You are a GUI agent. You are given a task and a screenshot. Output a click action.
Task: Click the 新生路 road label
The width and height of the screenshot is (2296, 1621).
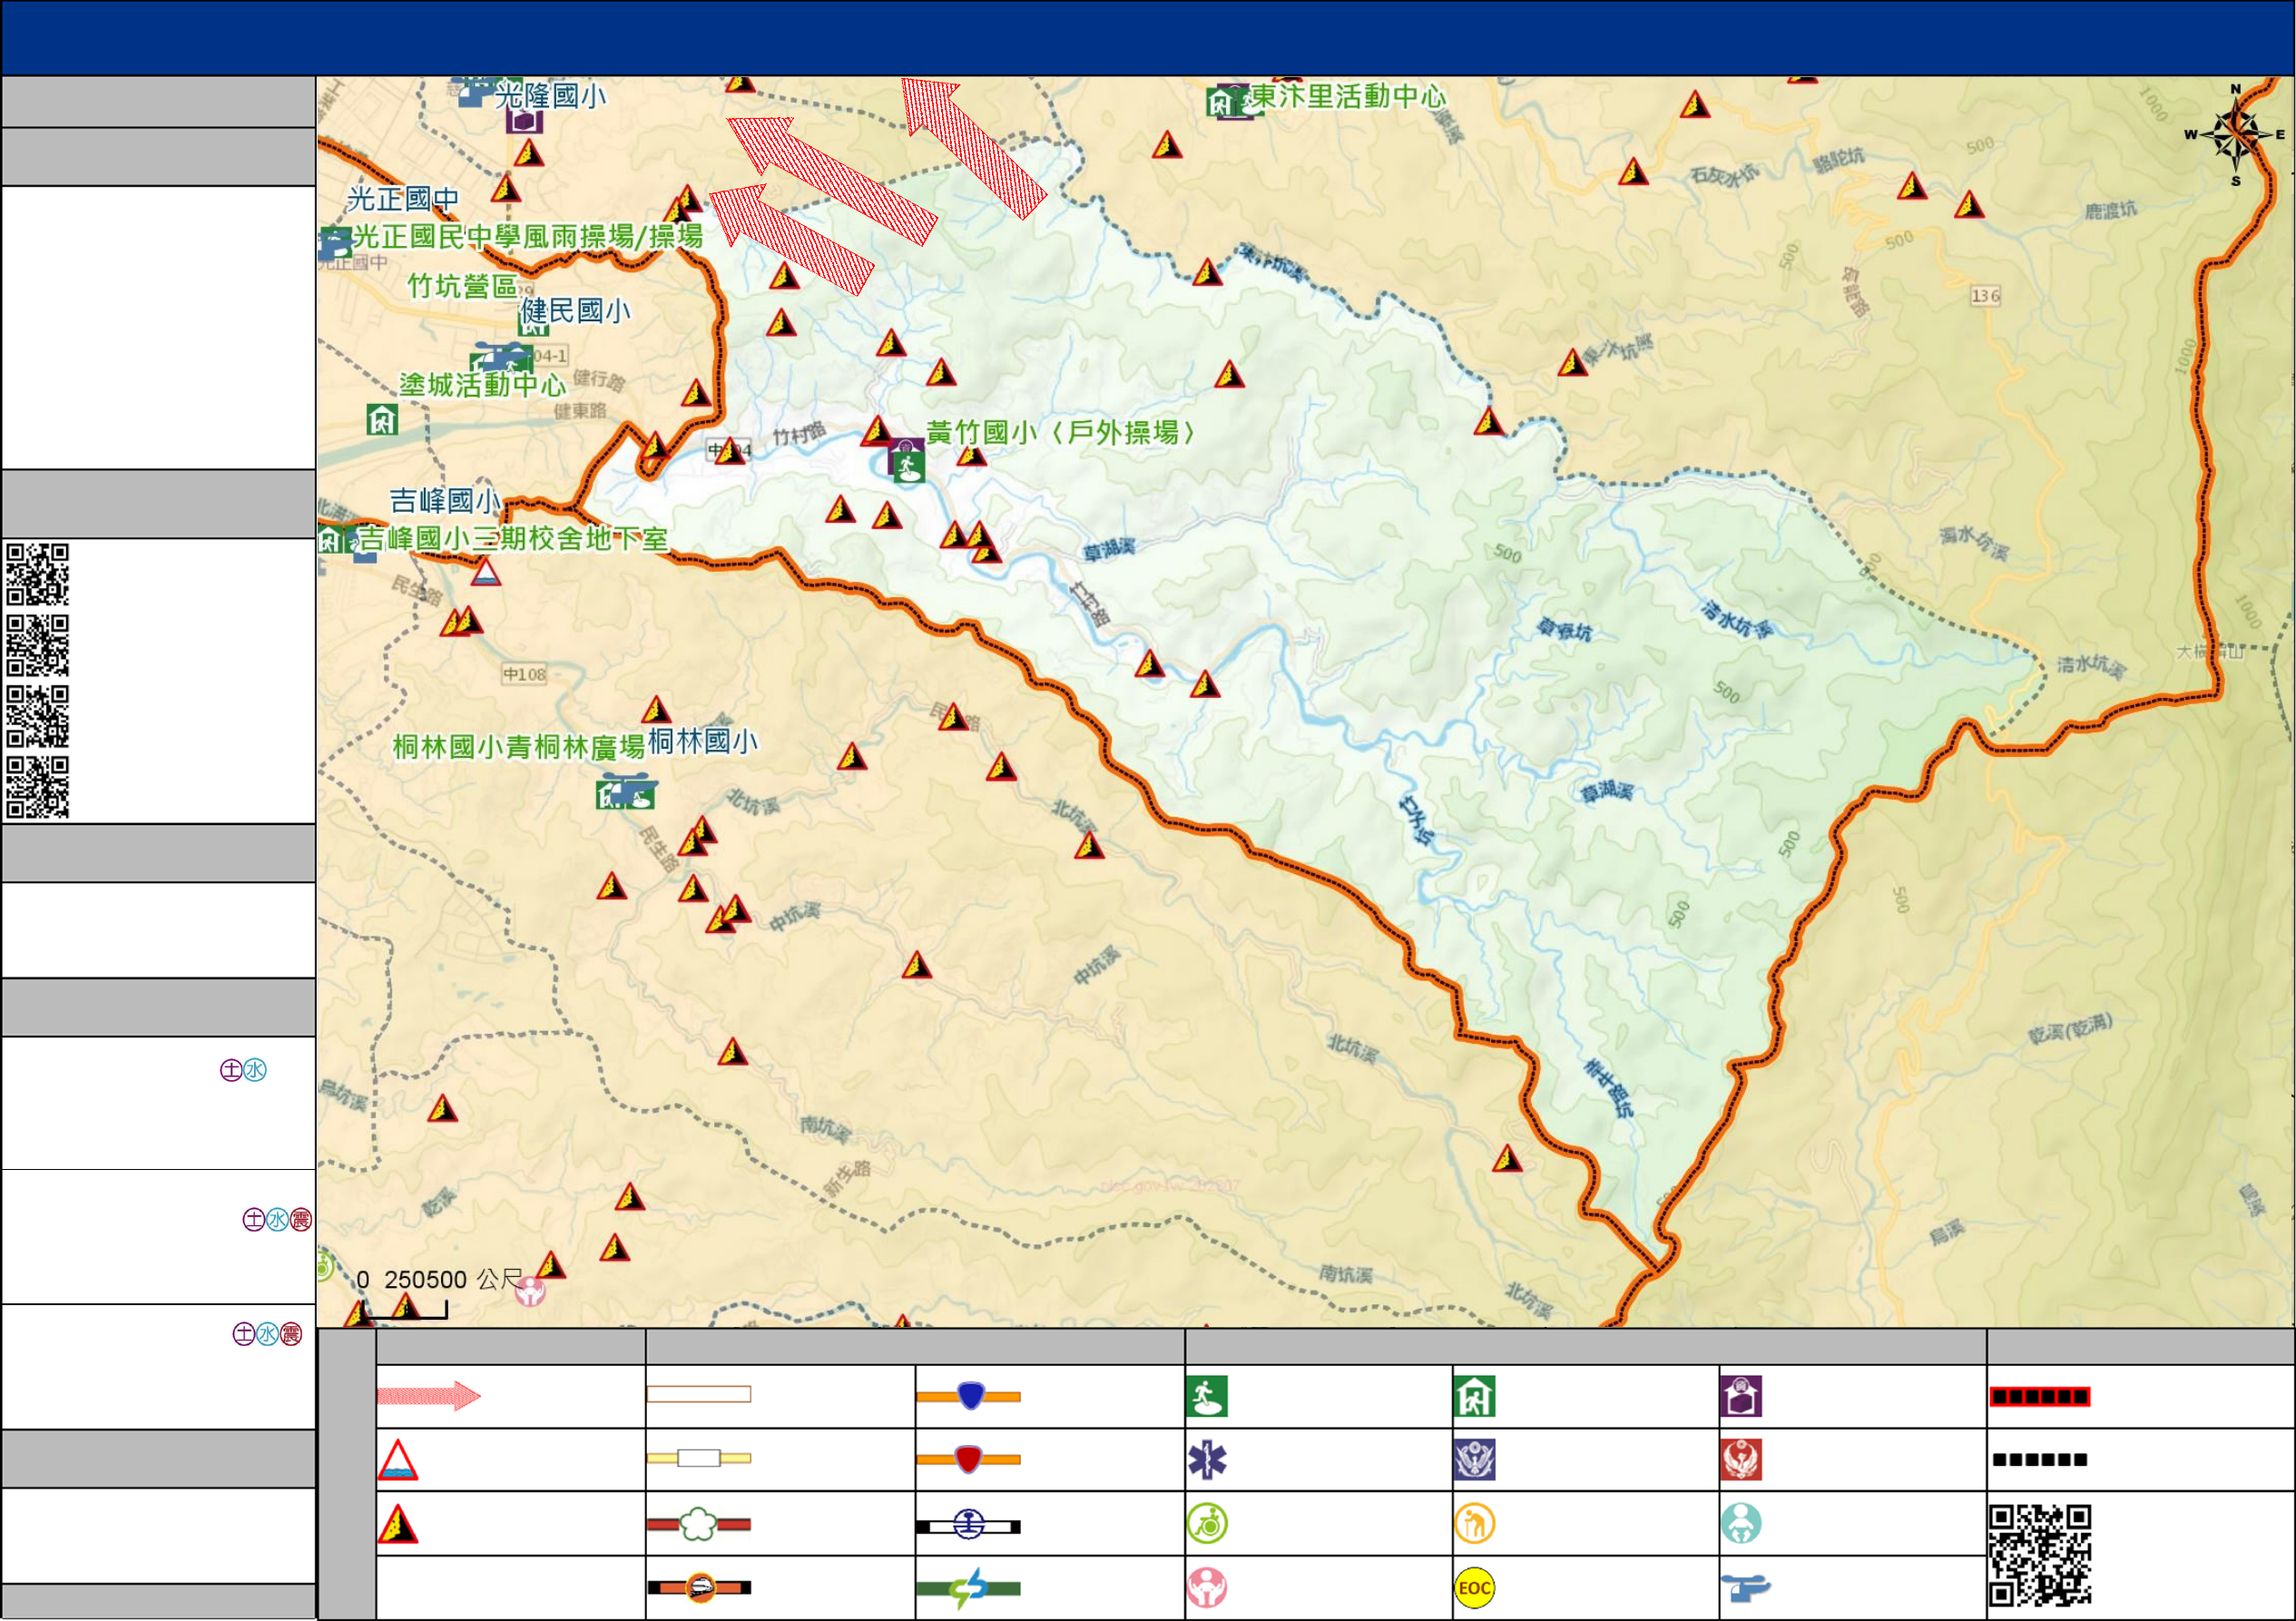pos(847,1179)
